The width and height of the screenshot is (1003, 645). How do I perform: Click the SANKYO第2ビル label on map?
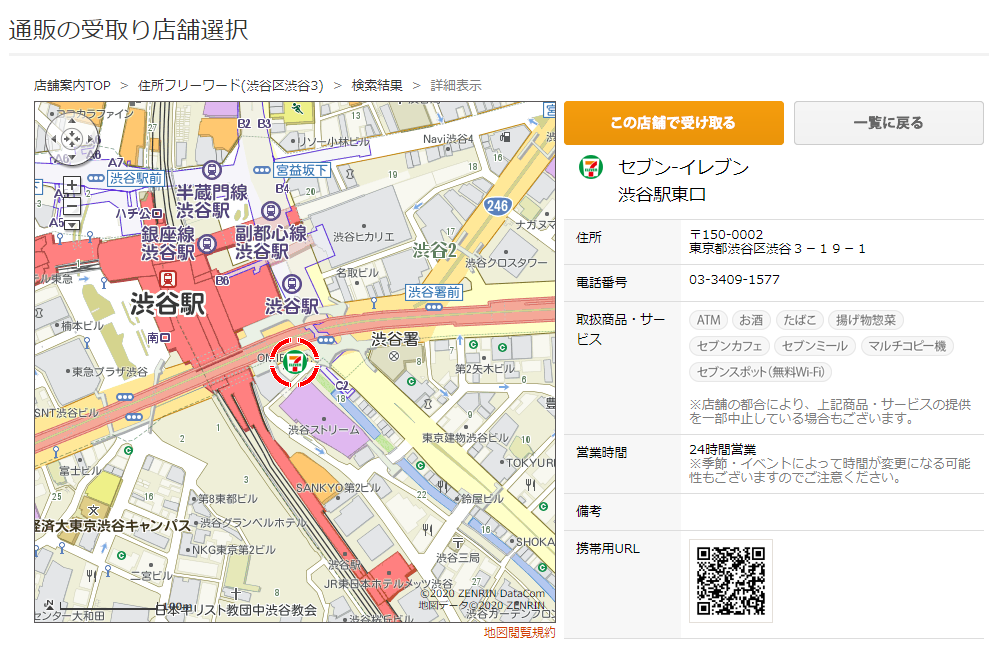click(338, 488)
